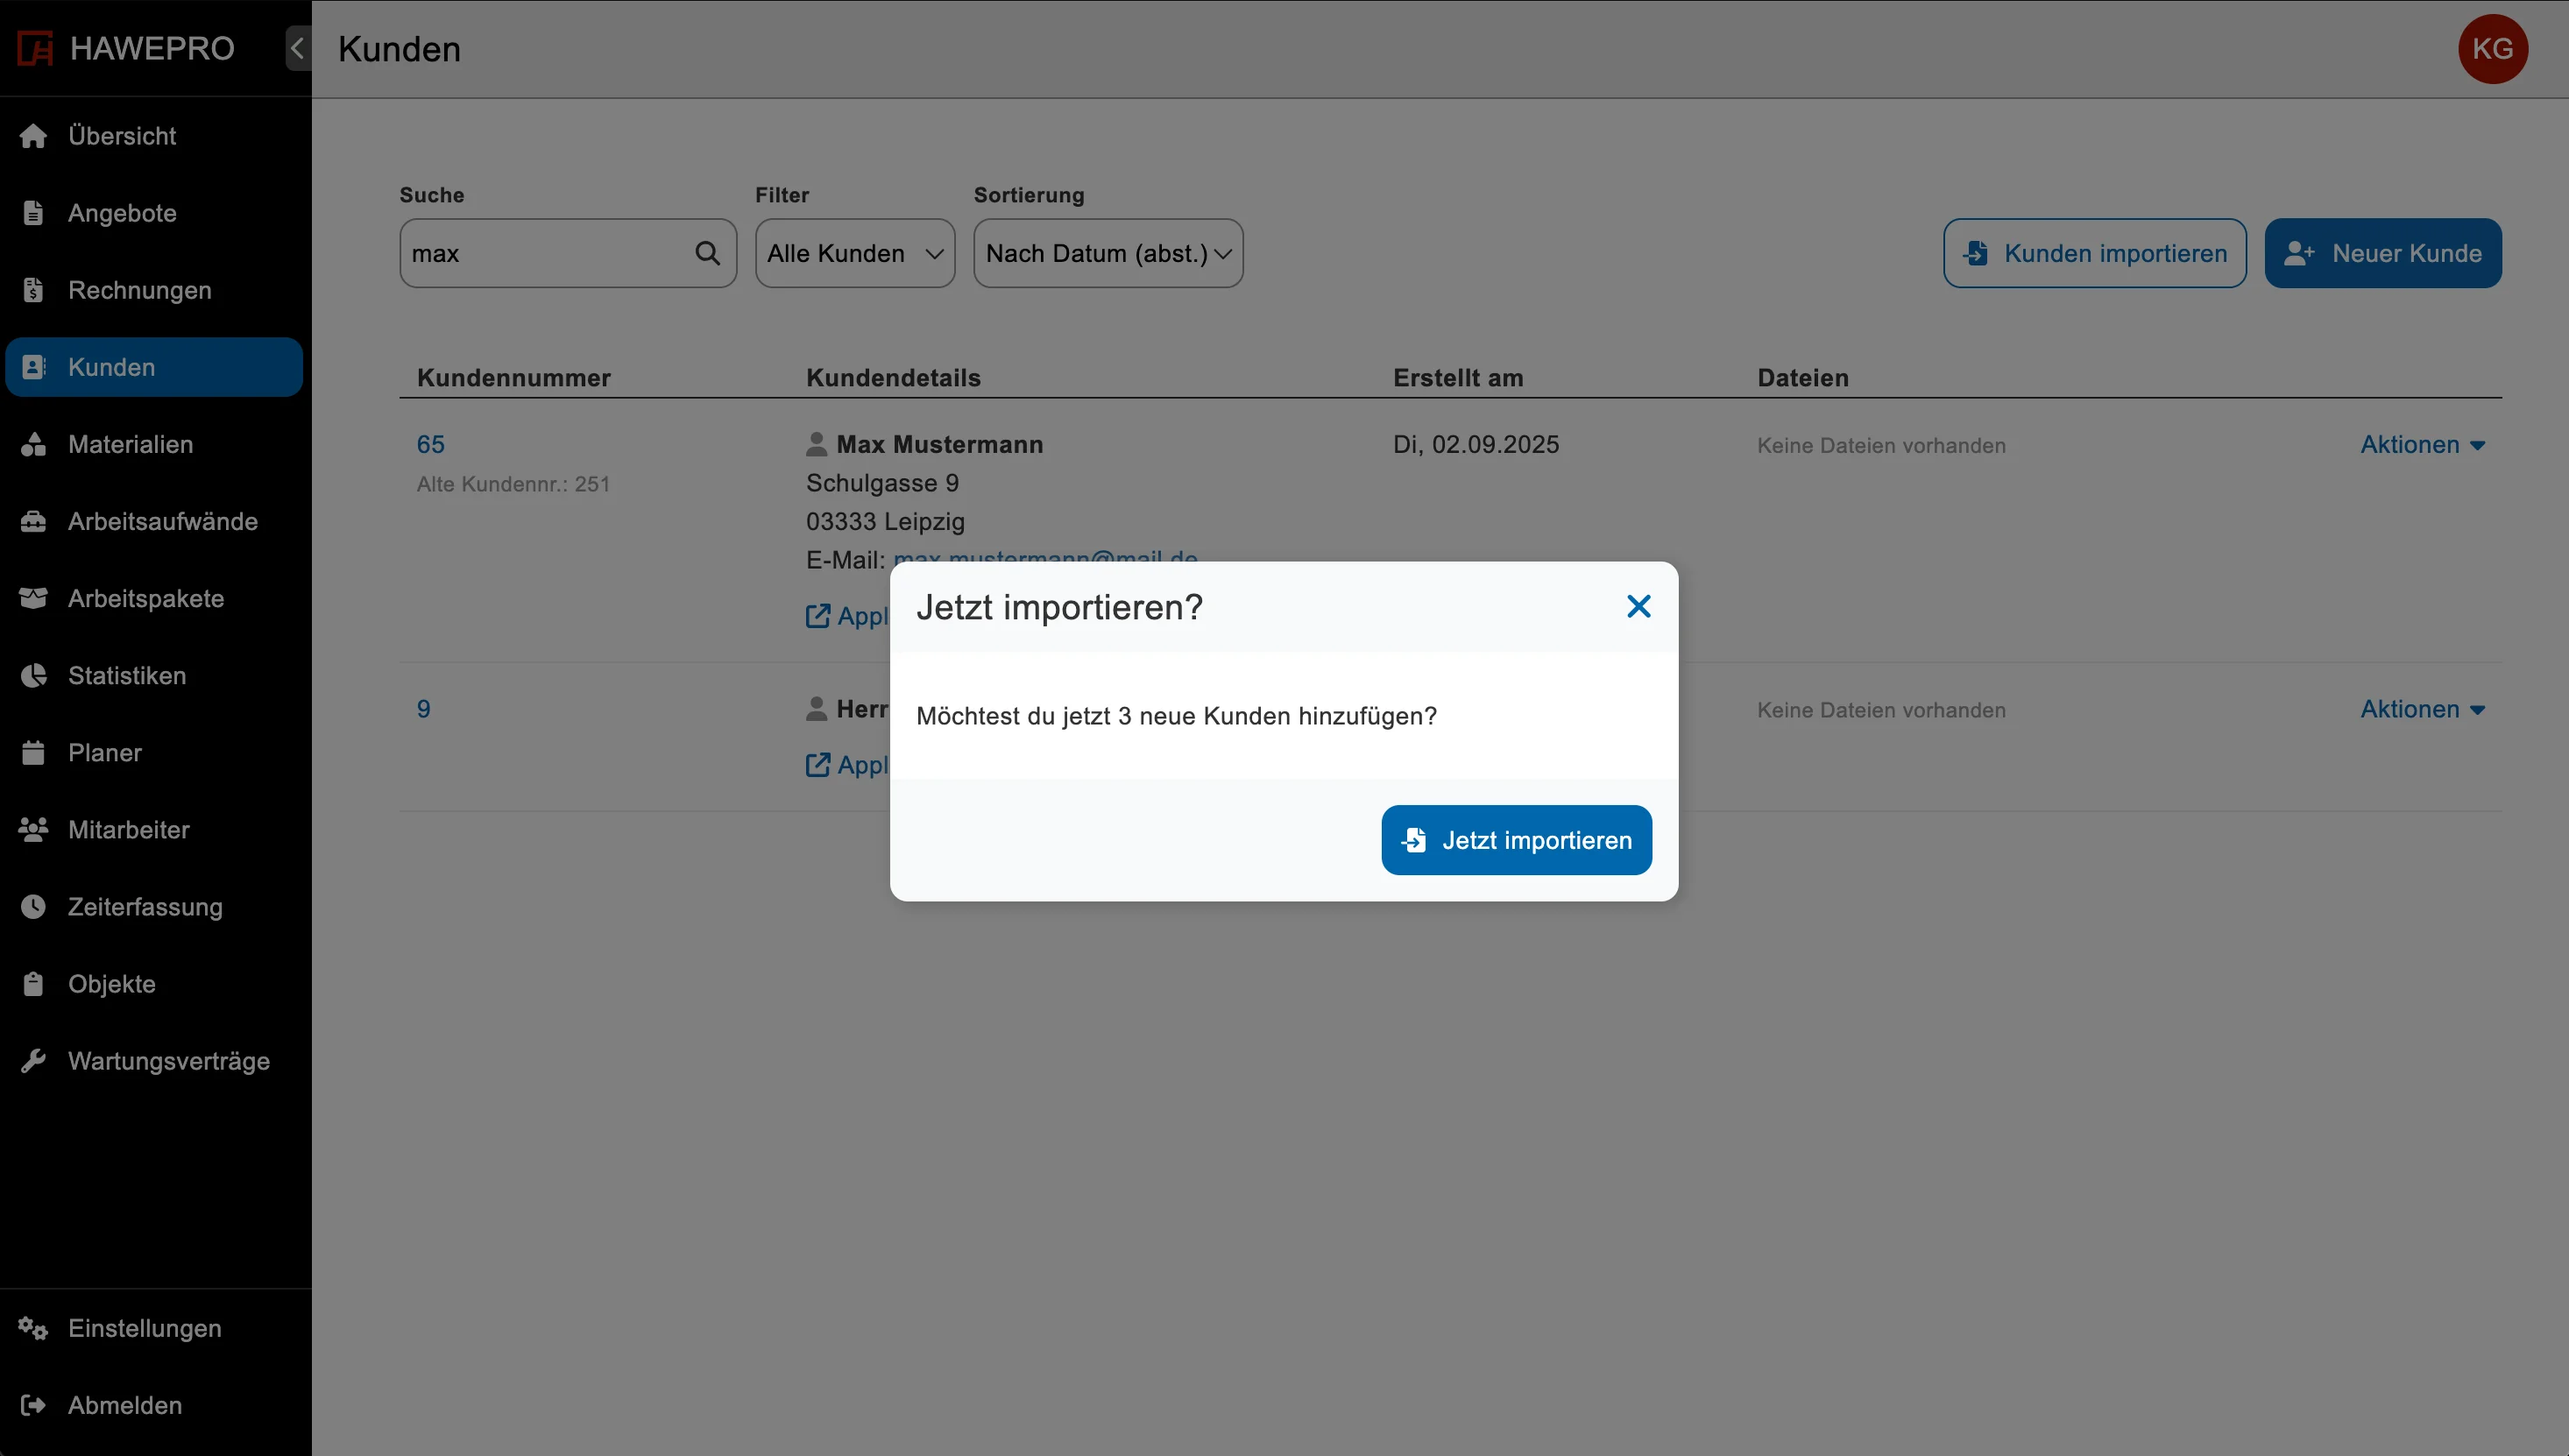Click the address line Schulgasse 9
The height and width of the screenshot is (1456, 2569).
(882, 483)
